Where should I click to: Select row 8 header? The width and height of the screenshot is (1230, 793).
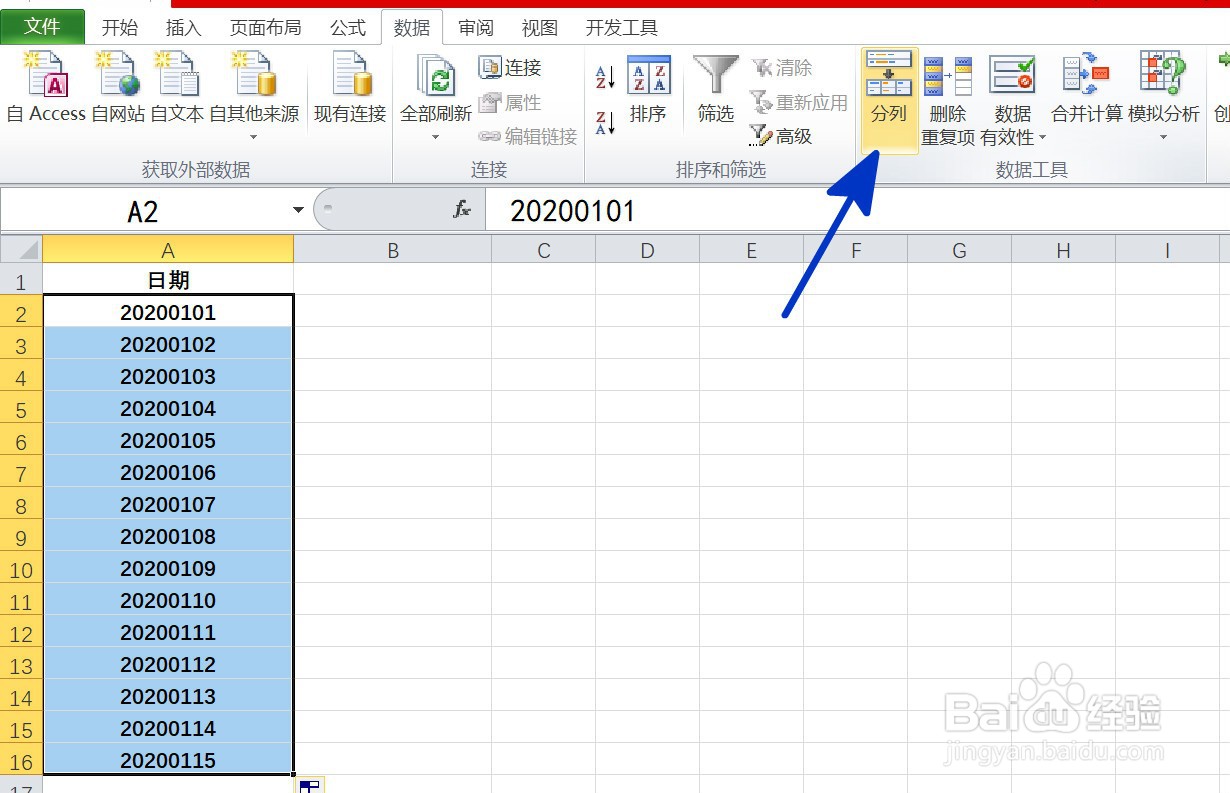(x=21, y=505)
